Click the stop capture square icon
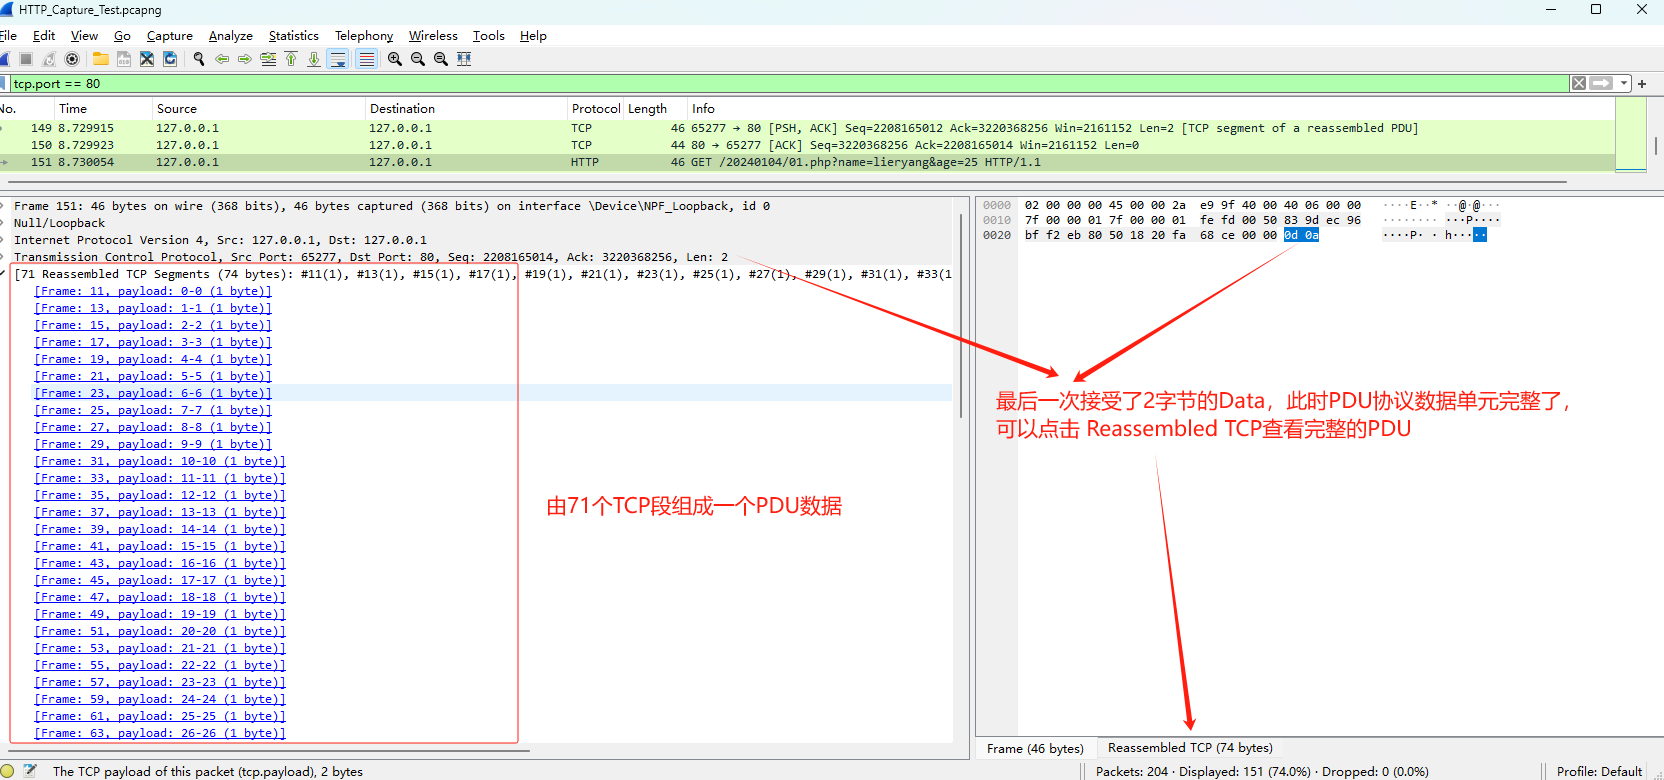This screenshot has width=1664, height=780. [26, 59]
